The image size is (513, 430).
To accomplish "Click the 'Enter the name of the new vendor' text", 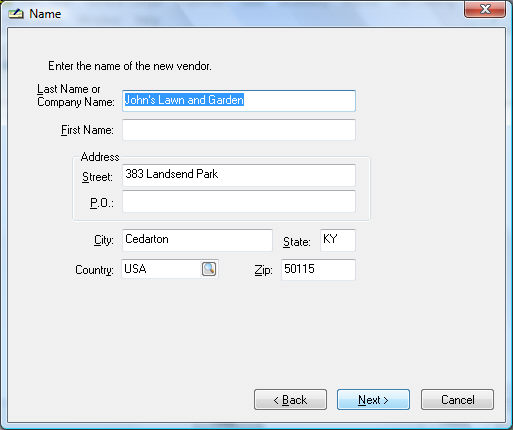I will pos(130,66).
